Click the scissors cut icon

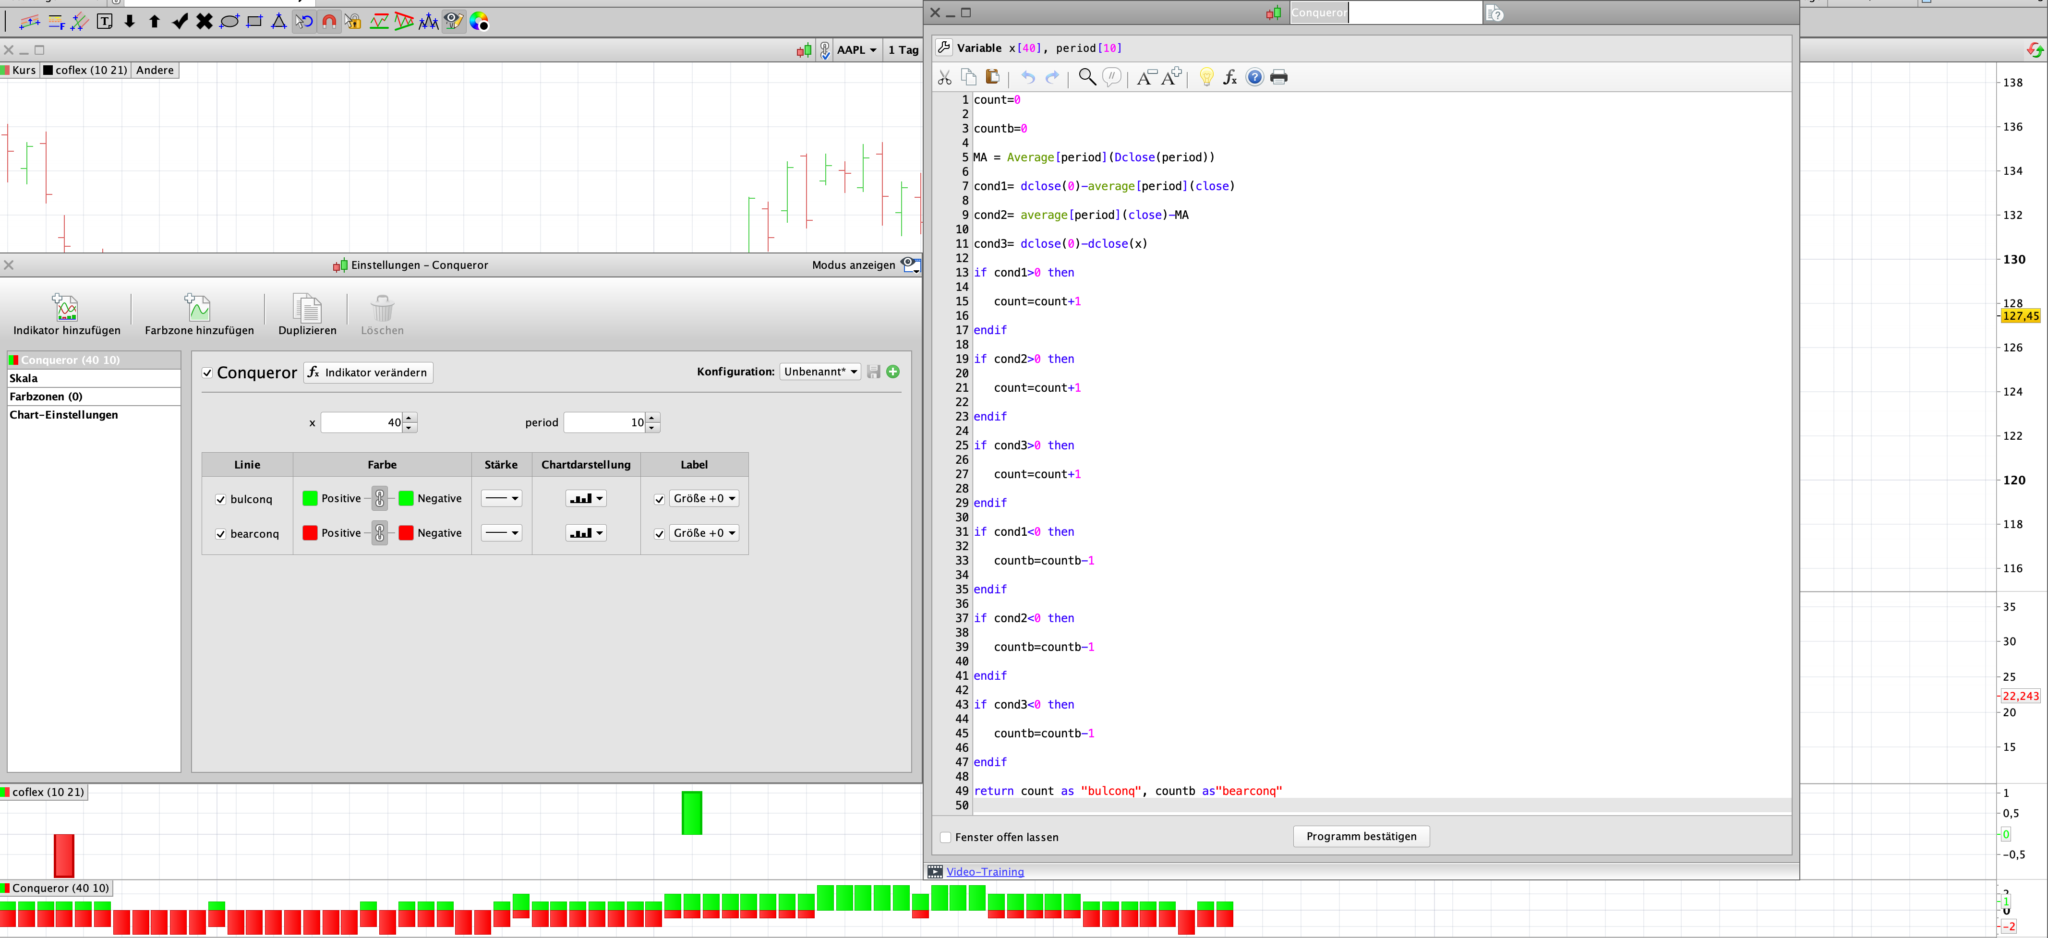[x=944, y=77]
